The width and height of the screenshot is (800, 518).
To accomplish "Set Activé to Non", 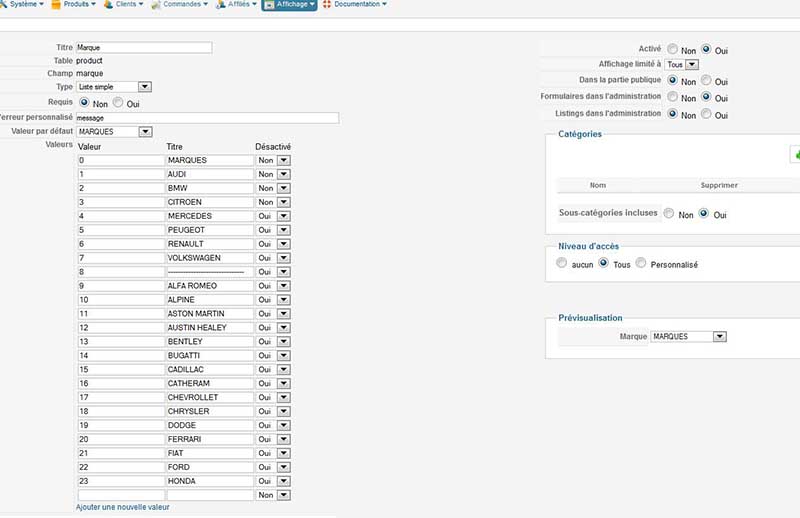I will [672, 49].
